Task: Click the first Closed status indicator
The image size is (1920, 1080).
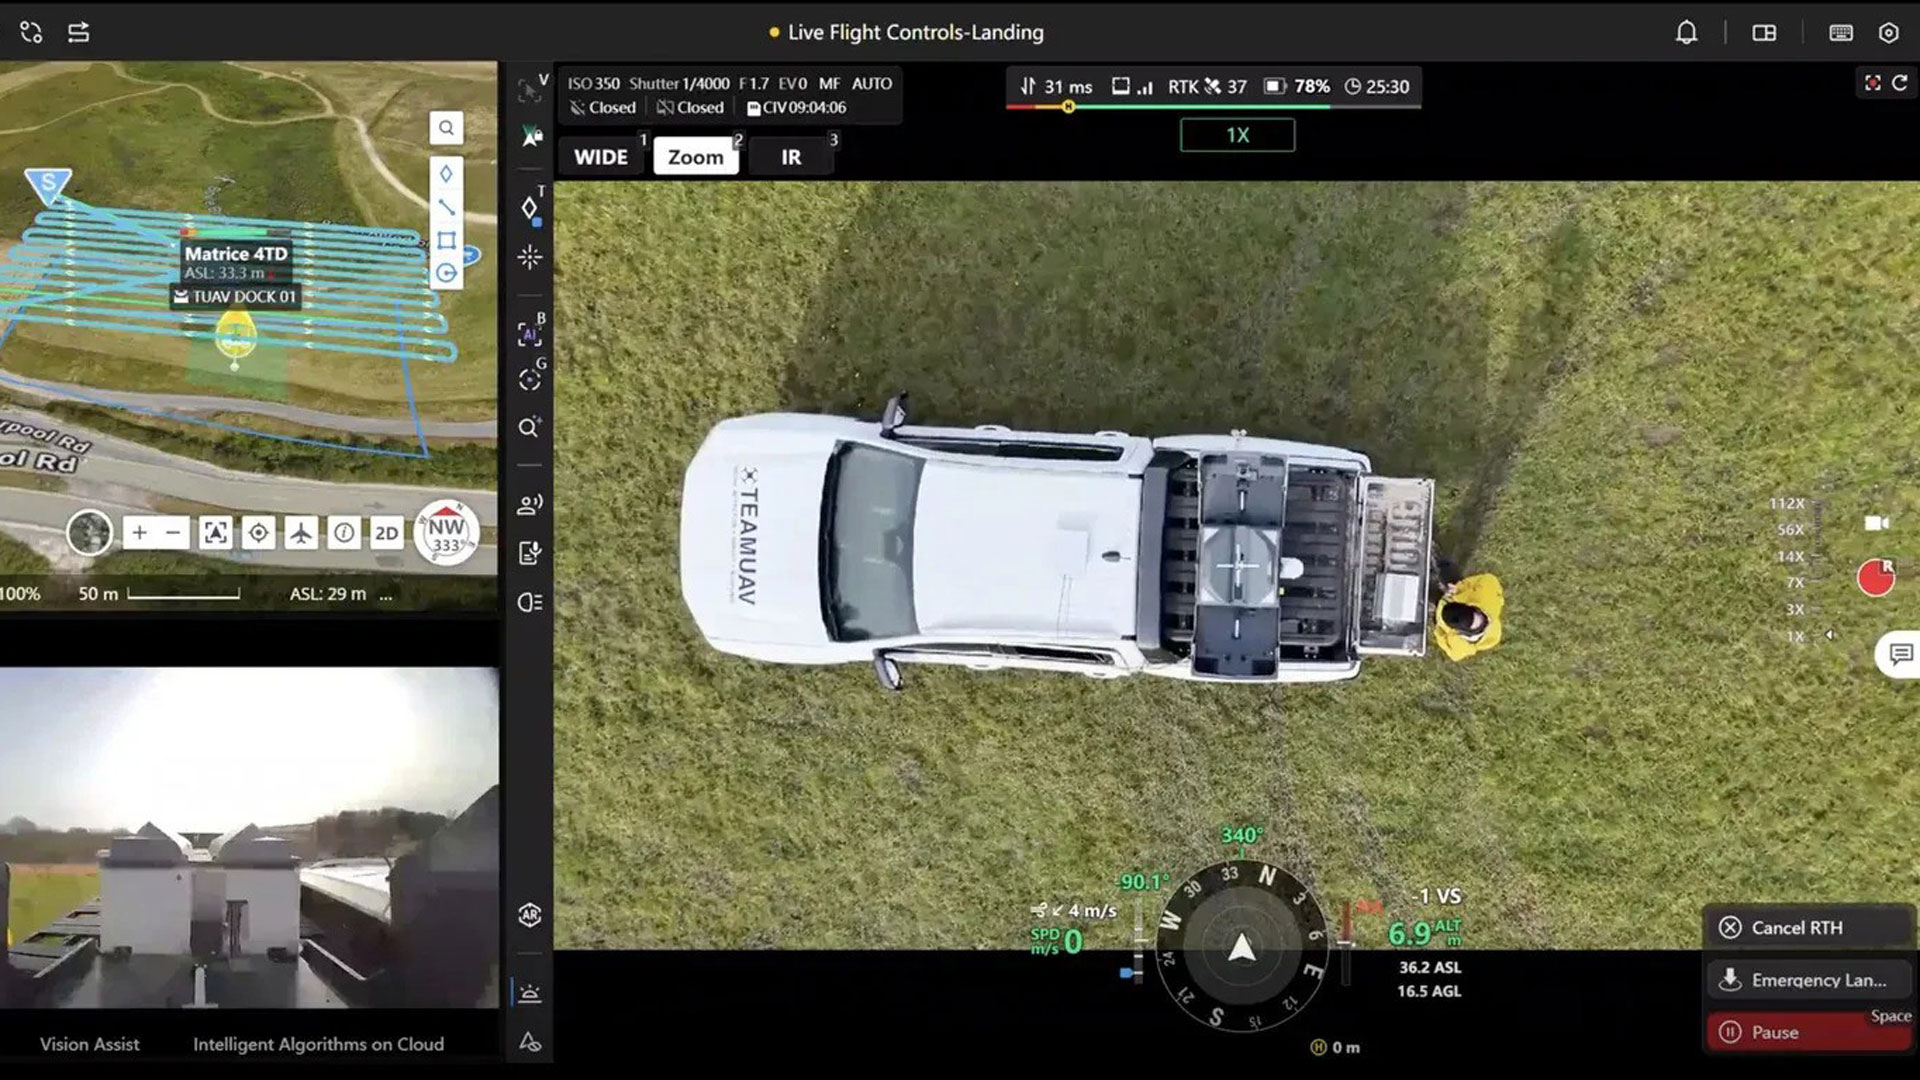Action: click(602, 108)
